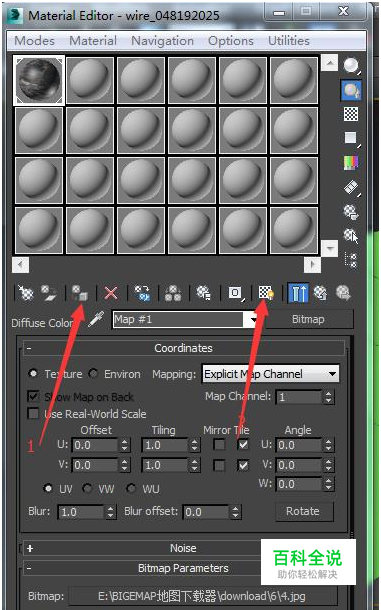Click the Select by Material icon
This screenshot has width=381, height=610.
coord(351,236)
